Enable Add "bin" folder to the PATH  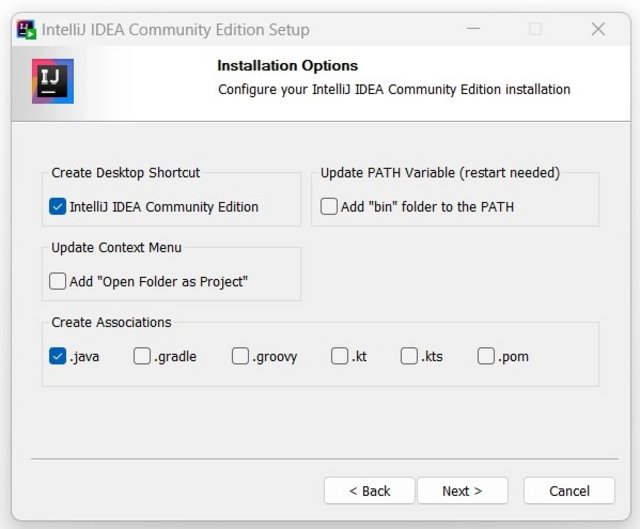tap(329, 207)
